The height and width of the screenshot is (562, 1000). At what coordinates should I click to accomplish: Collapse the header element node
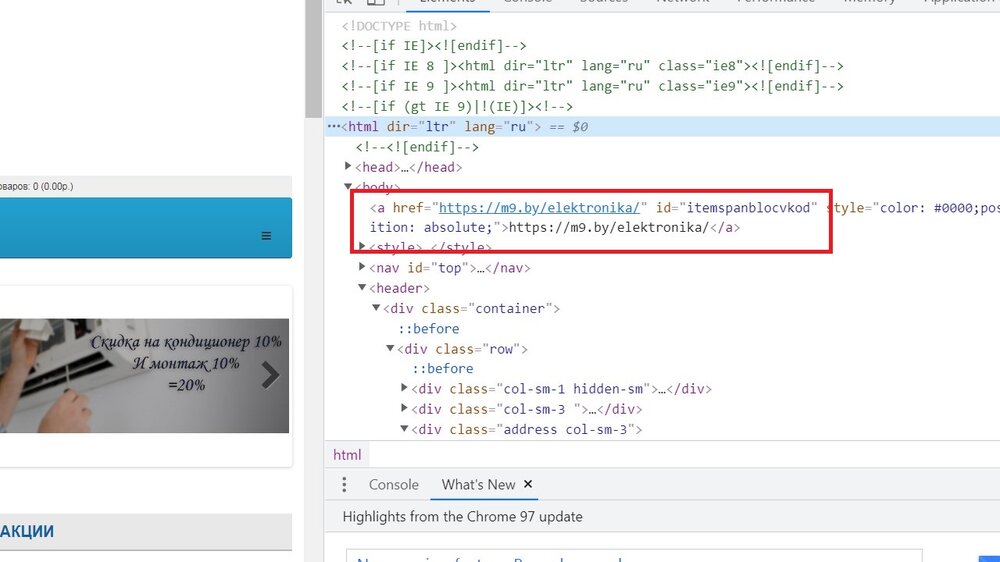362,288
